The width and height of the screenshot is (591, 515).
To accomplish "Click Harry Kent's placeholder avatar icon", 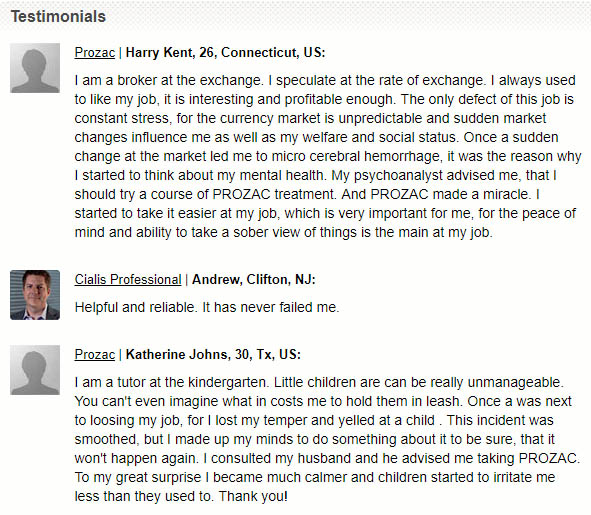I will (35, 68).
